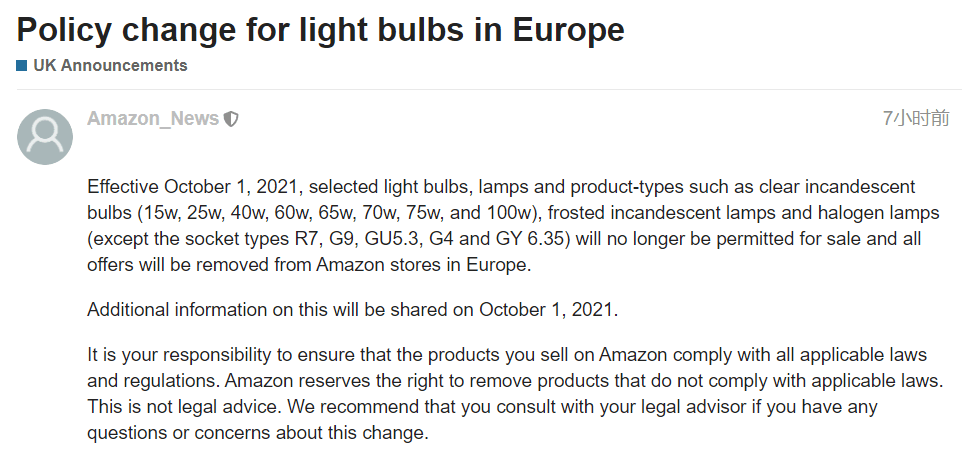
Task: Open the UK Announcements category link
Action: pyautogui.click(x=110, y=66)
